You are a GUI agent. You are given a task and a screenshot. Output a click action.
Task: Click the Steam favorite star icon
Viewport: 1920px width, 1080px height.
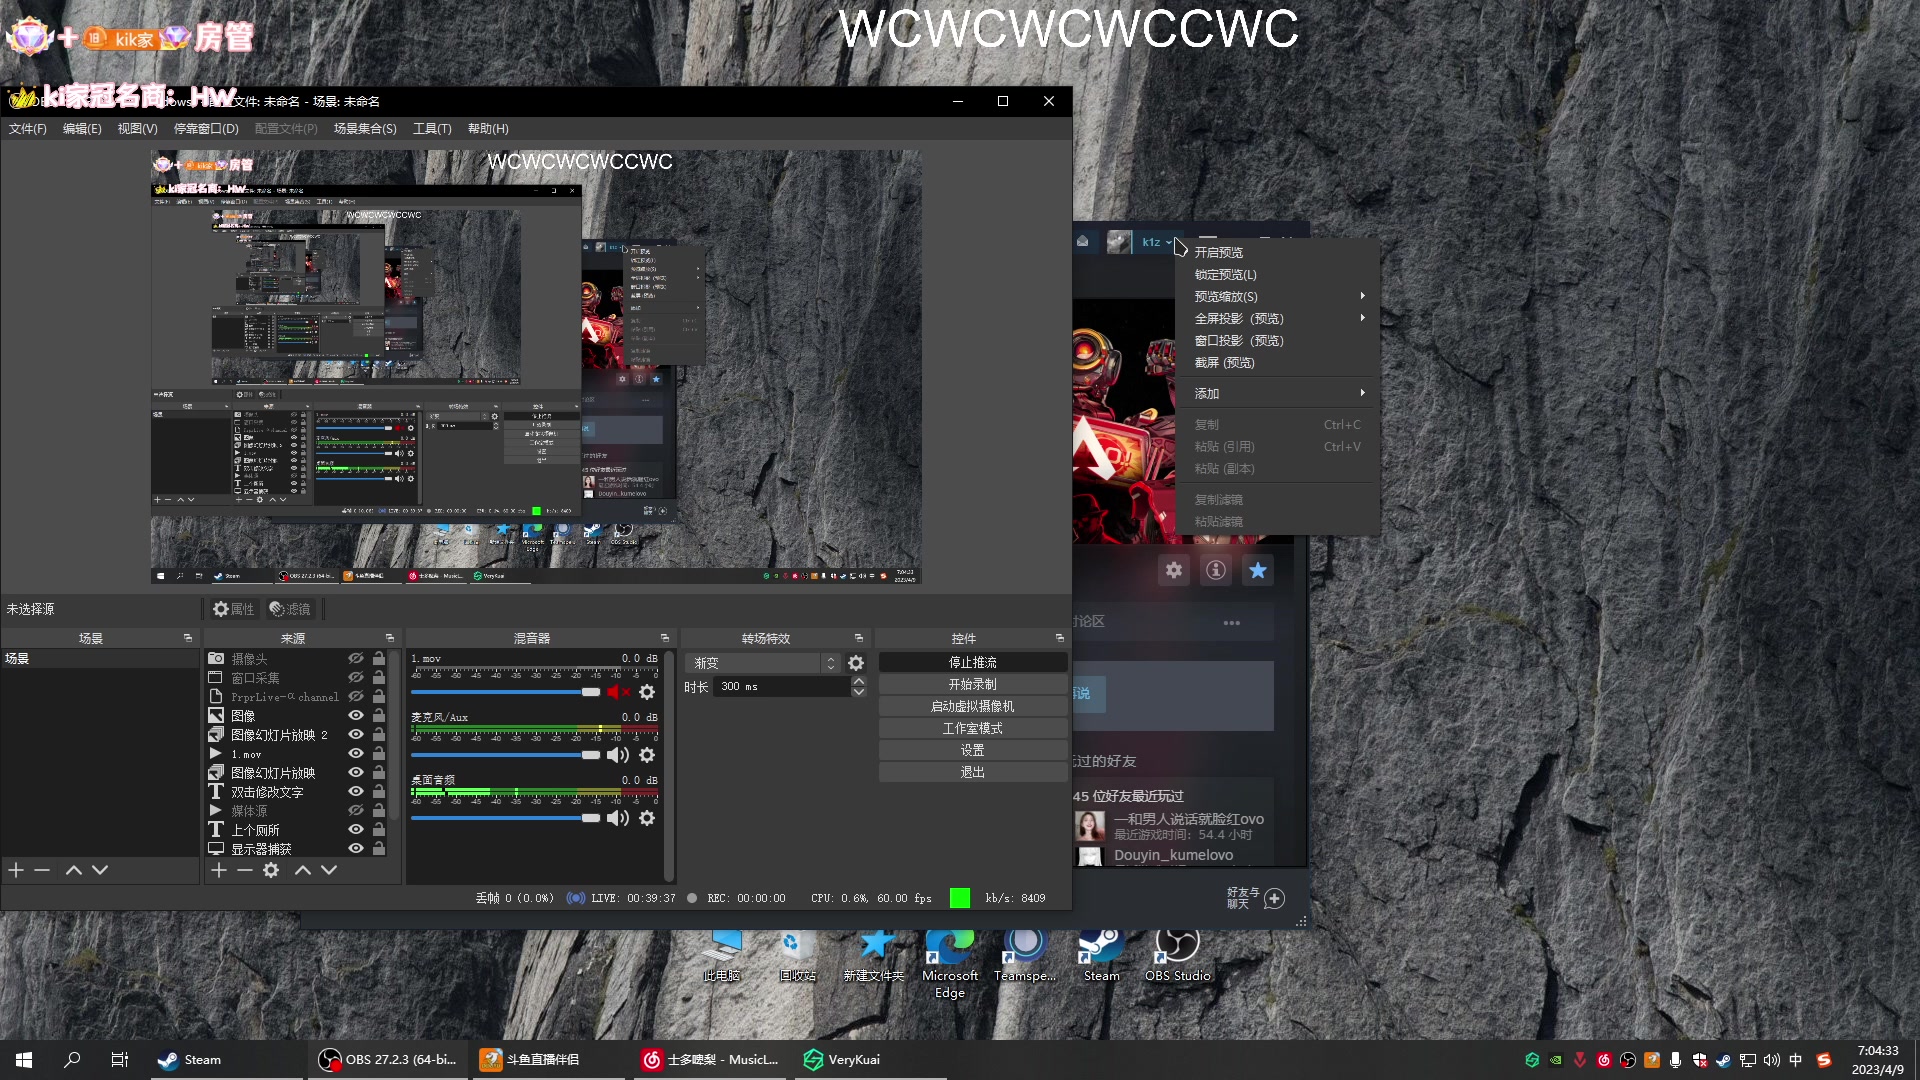1258,570
